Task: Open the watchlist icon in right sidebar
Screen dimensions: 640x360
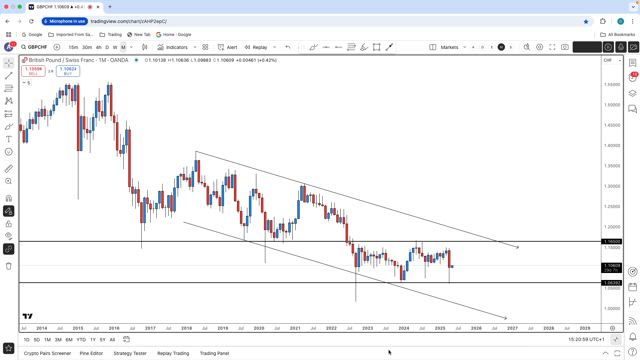Action: (632, 63)
